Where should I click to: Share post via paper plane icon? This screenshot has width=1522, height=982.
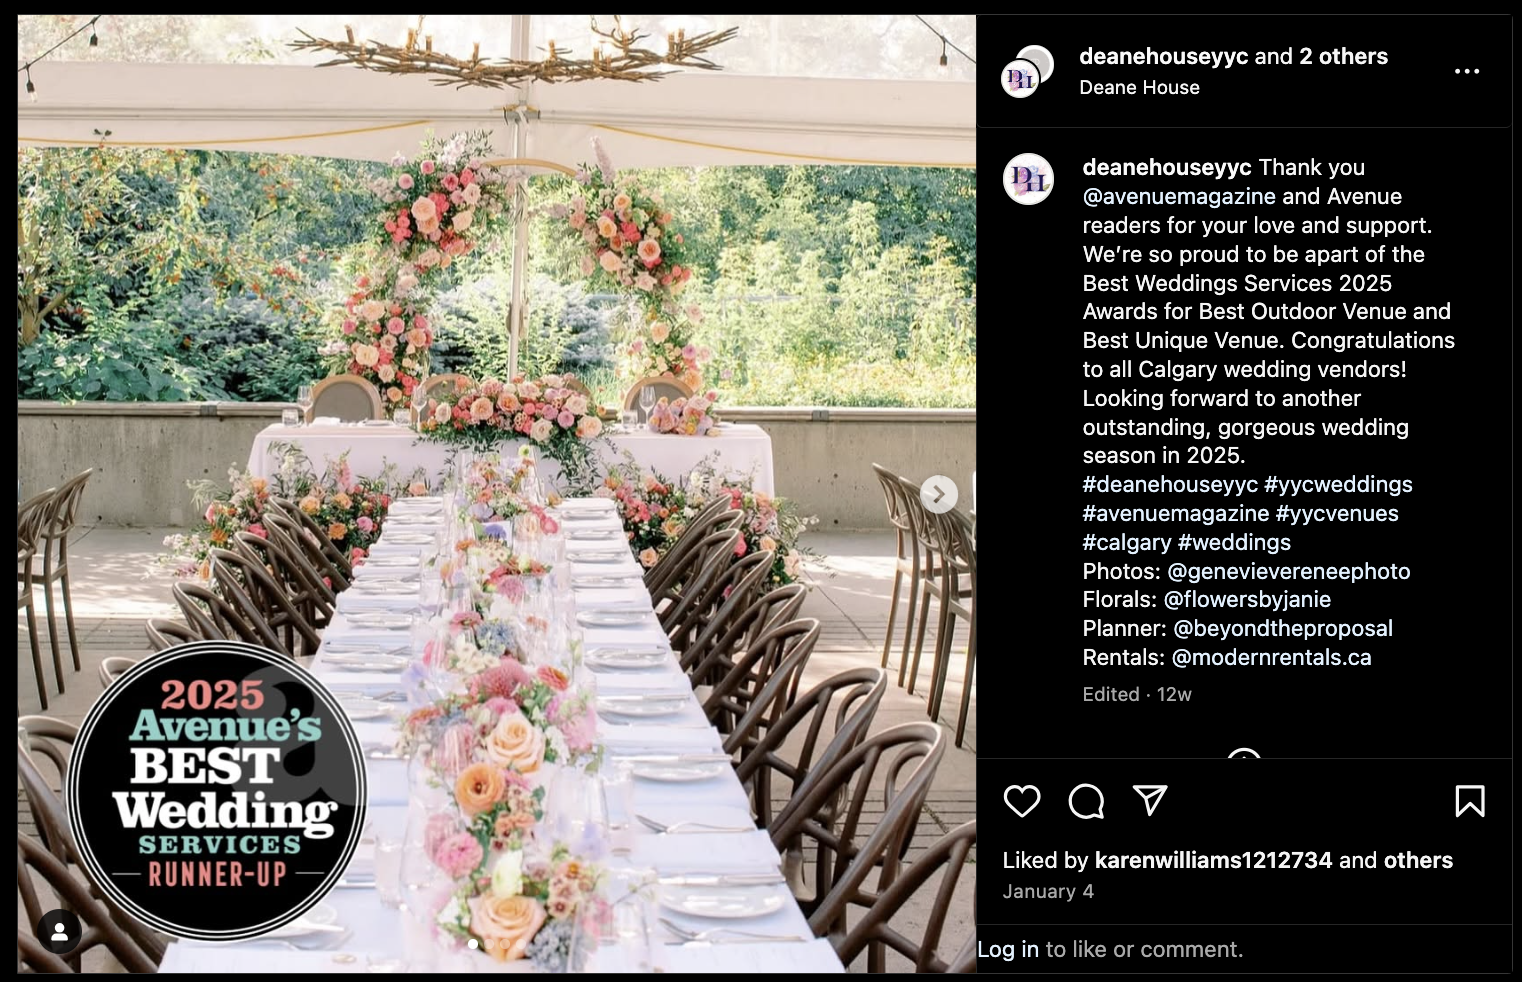click(x=1150, y=800)
